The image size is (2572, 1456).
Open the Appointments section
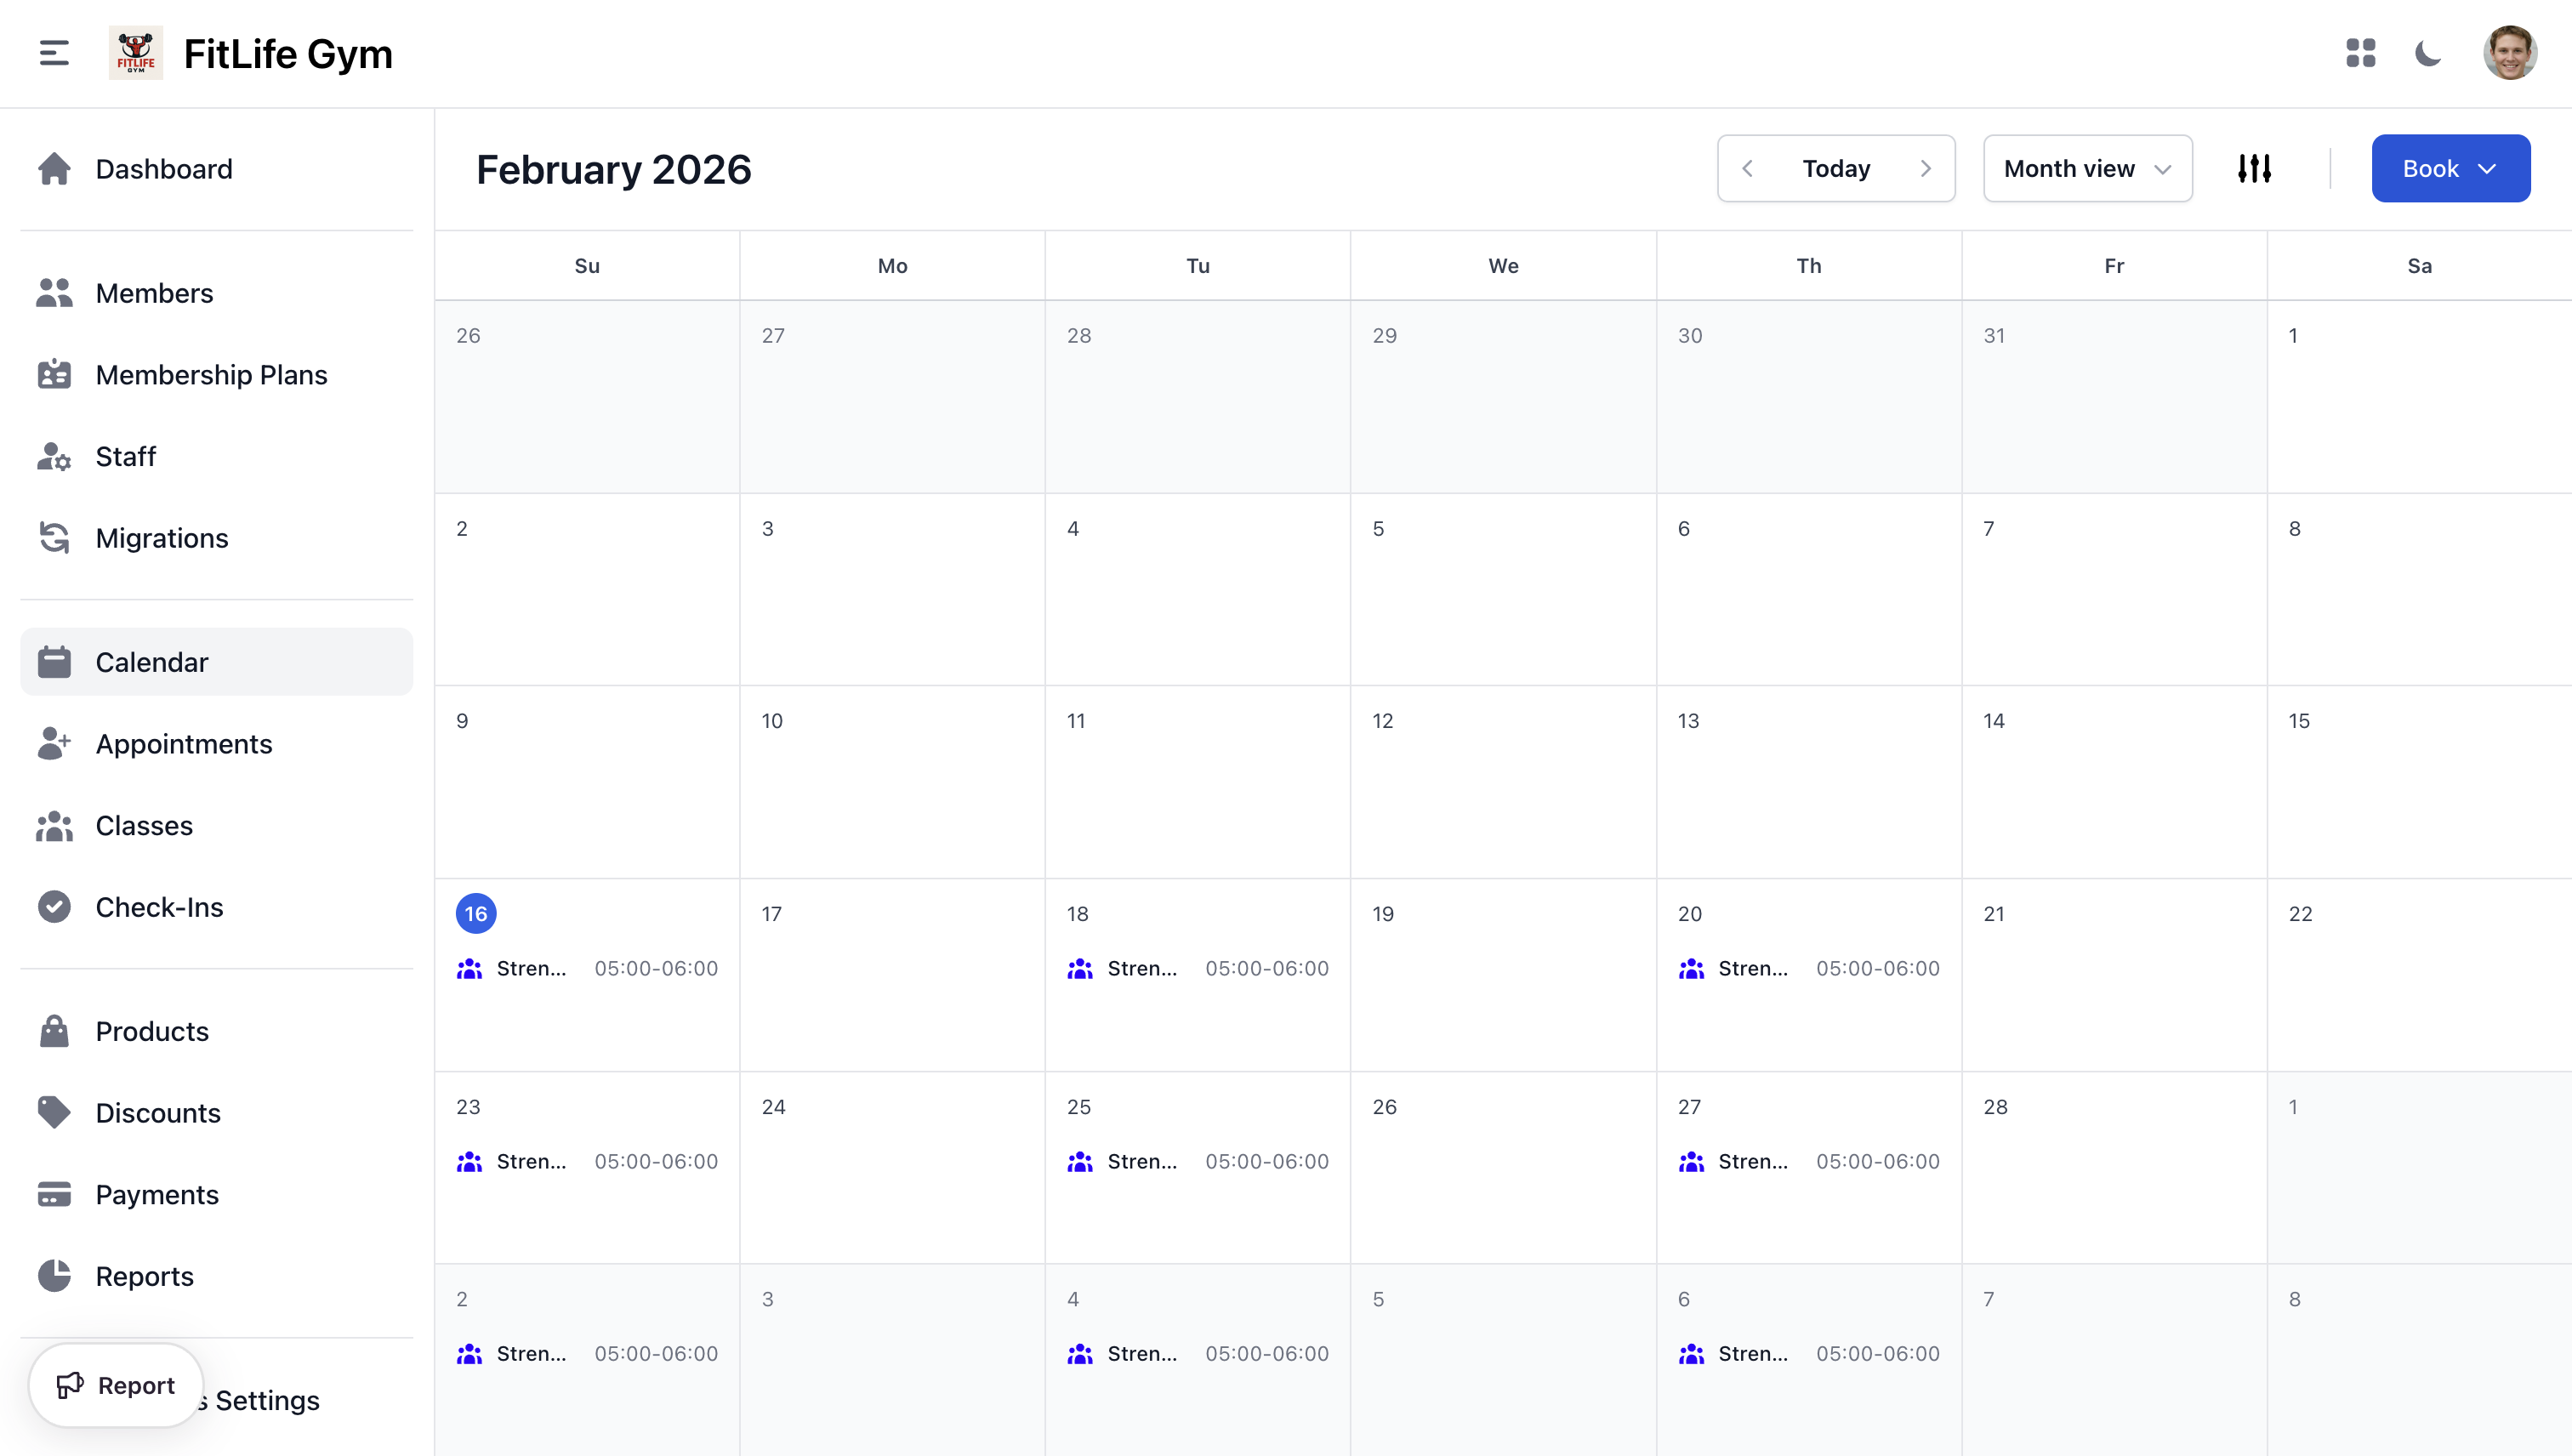[x=184, y=743]
